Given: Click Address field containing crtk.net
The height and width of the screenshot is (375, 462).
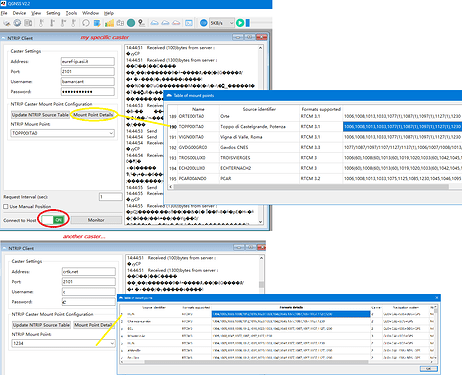Looking at the screenshot, I should tap(89, 272).
